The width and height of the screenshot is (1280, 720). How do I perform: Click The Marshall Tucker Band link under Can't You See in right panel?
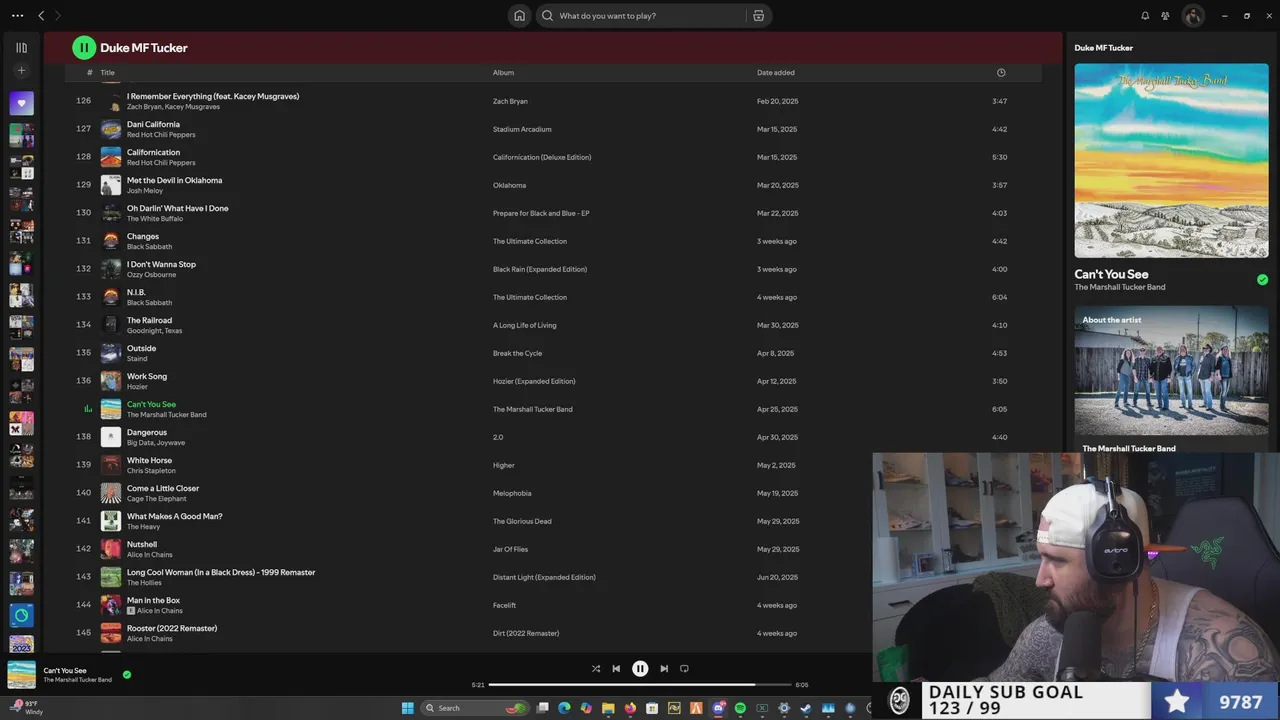[1120, 287]
